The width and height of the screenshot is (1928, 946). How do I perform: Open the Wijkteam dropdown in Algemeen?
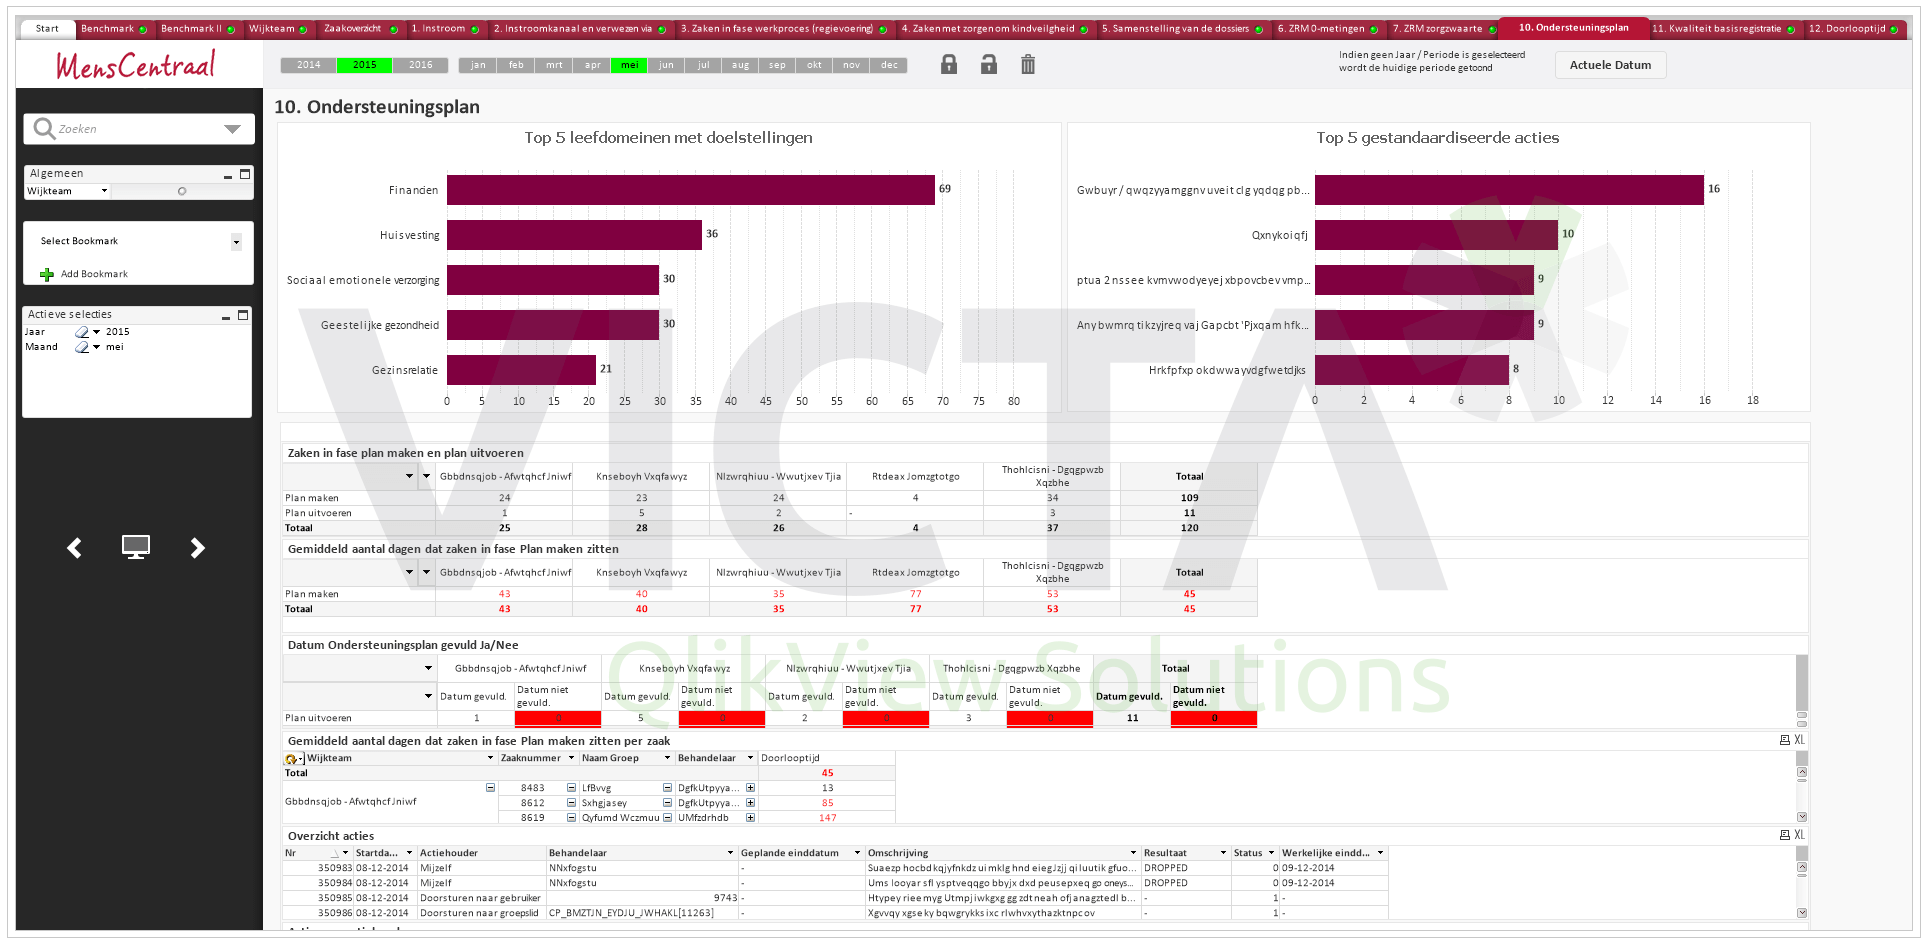pos(104,191)
